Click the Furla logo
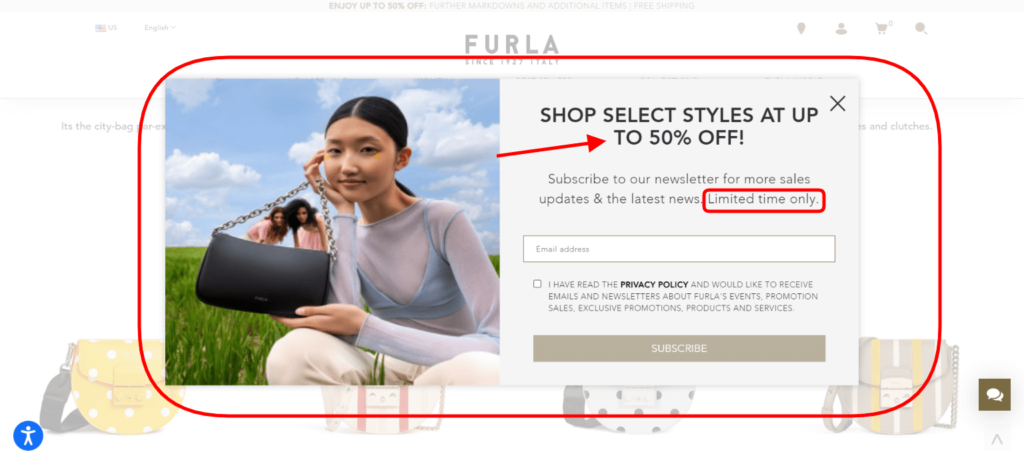This screenshot has height=464, width=1024. 512,49
